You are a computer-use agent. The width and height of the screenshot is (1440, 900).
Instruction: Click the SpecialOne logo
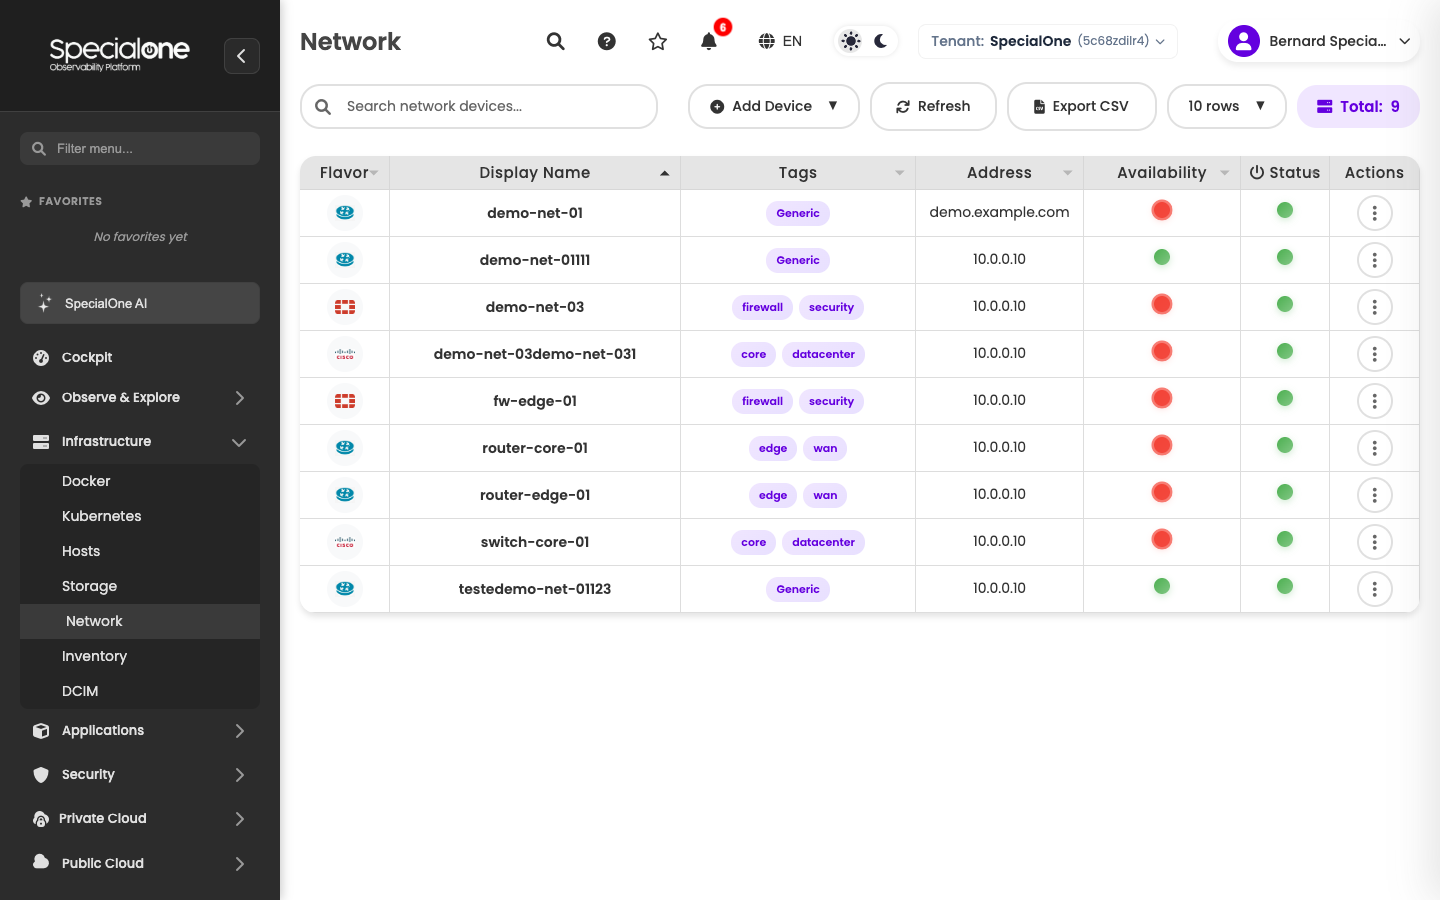point(119,54)
